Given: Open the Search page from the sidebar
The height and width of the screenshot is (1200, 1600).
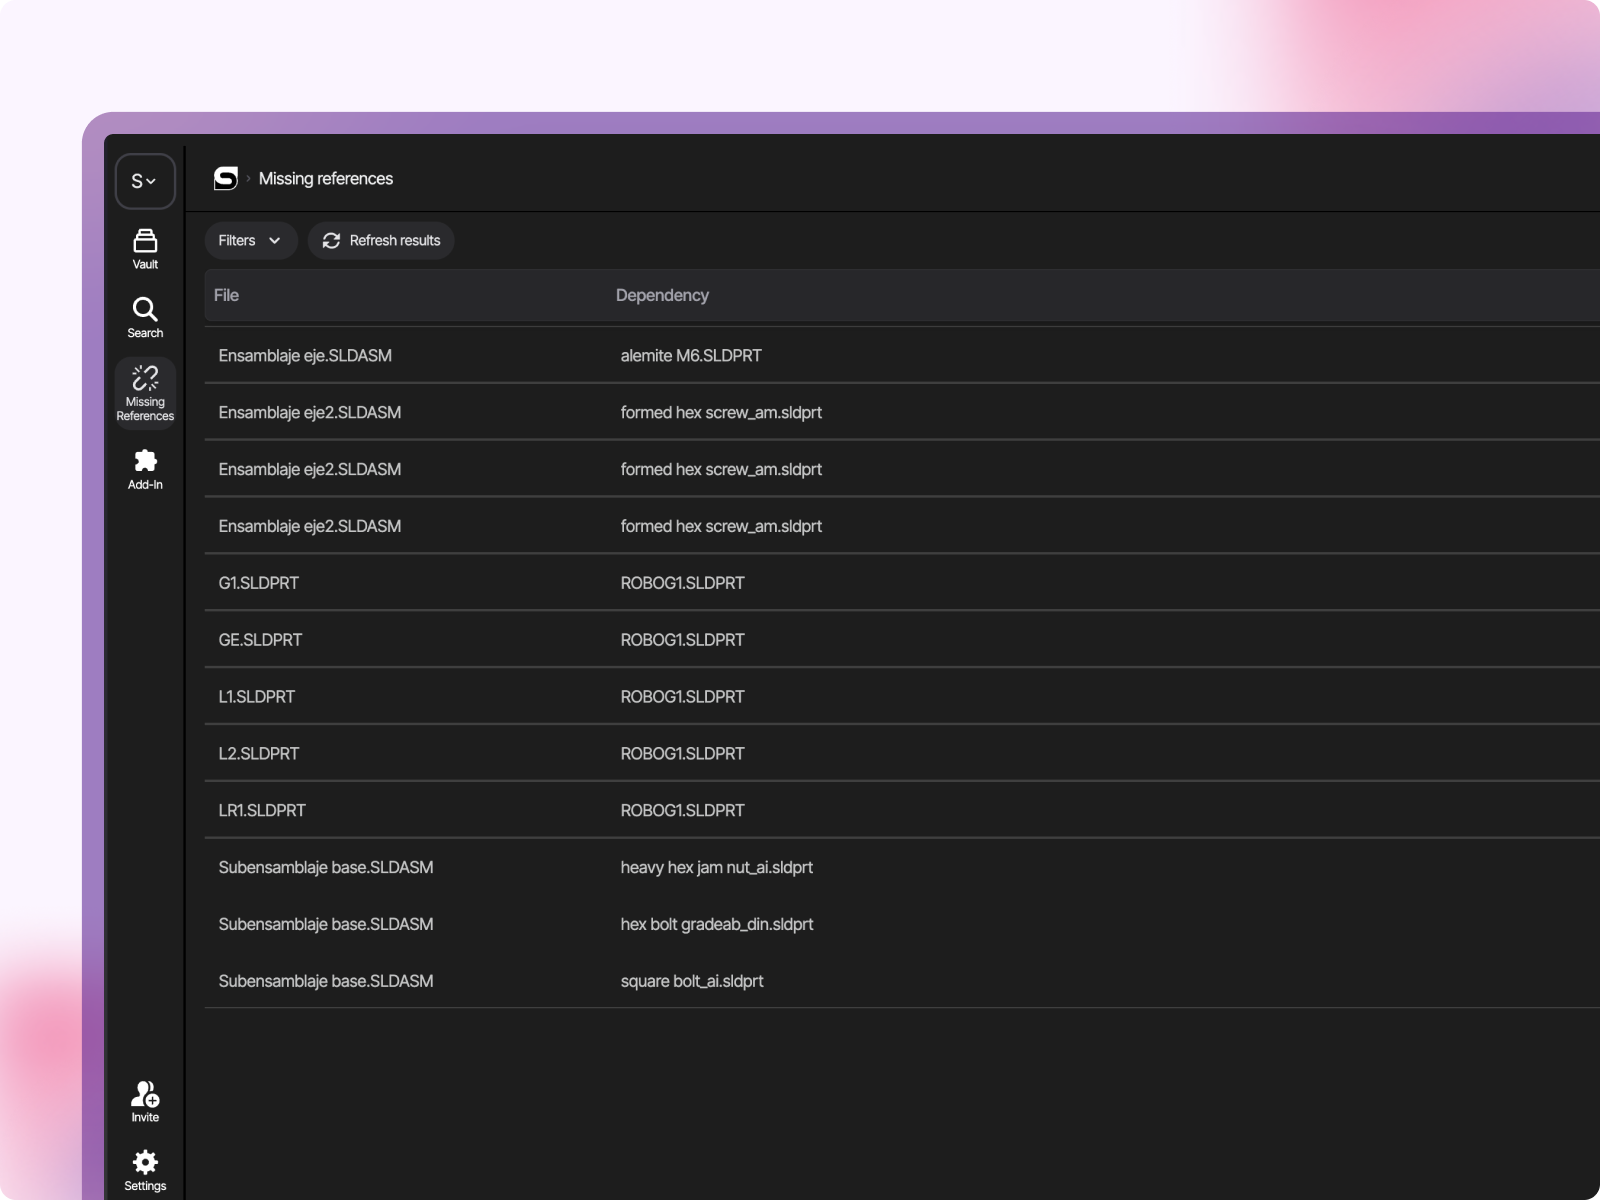Looking at the screenshot, I should pos(145,318).
